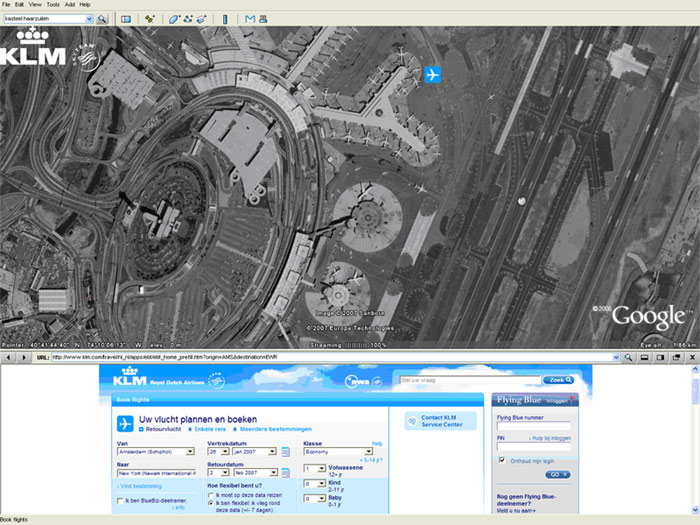Click the KLM crown logo overlay on the map
Screen dimensions: 700x525
tap(33, 46)
